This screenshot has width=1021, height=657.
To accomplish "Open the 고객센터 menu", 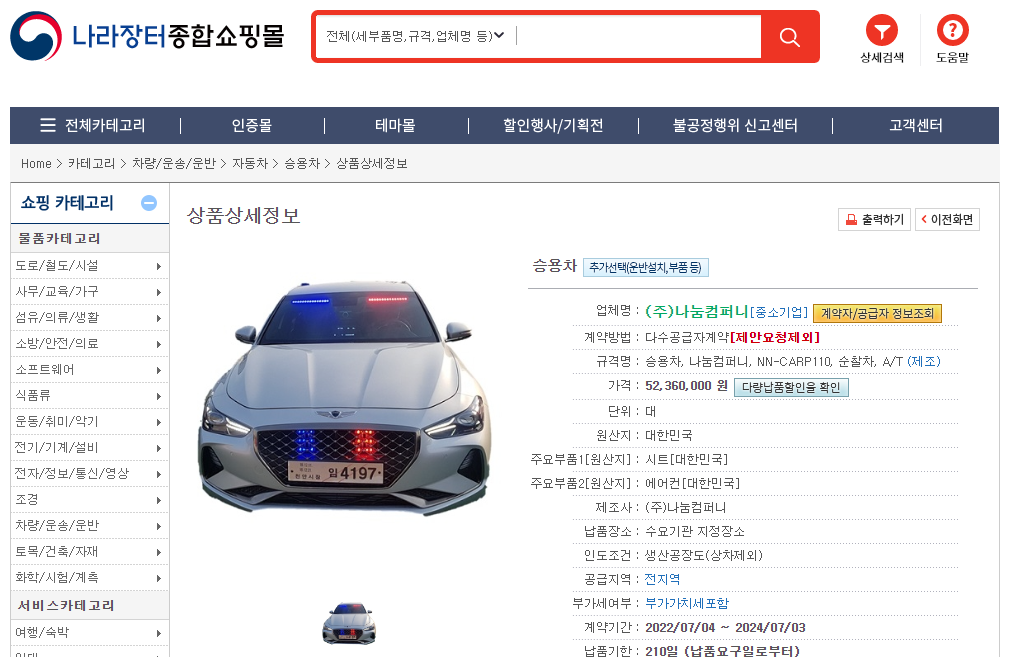I will tap(916, 125).
